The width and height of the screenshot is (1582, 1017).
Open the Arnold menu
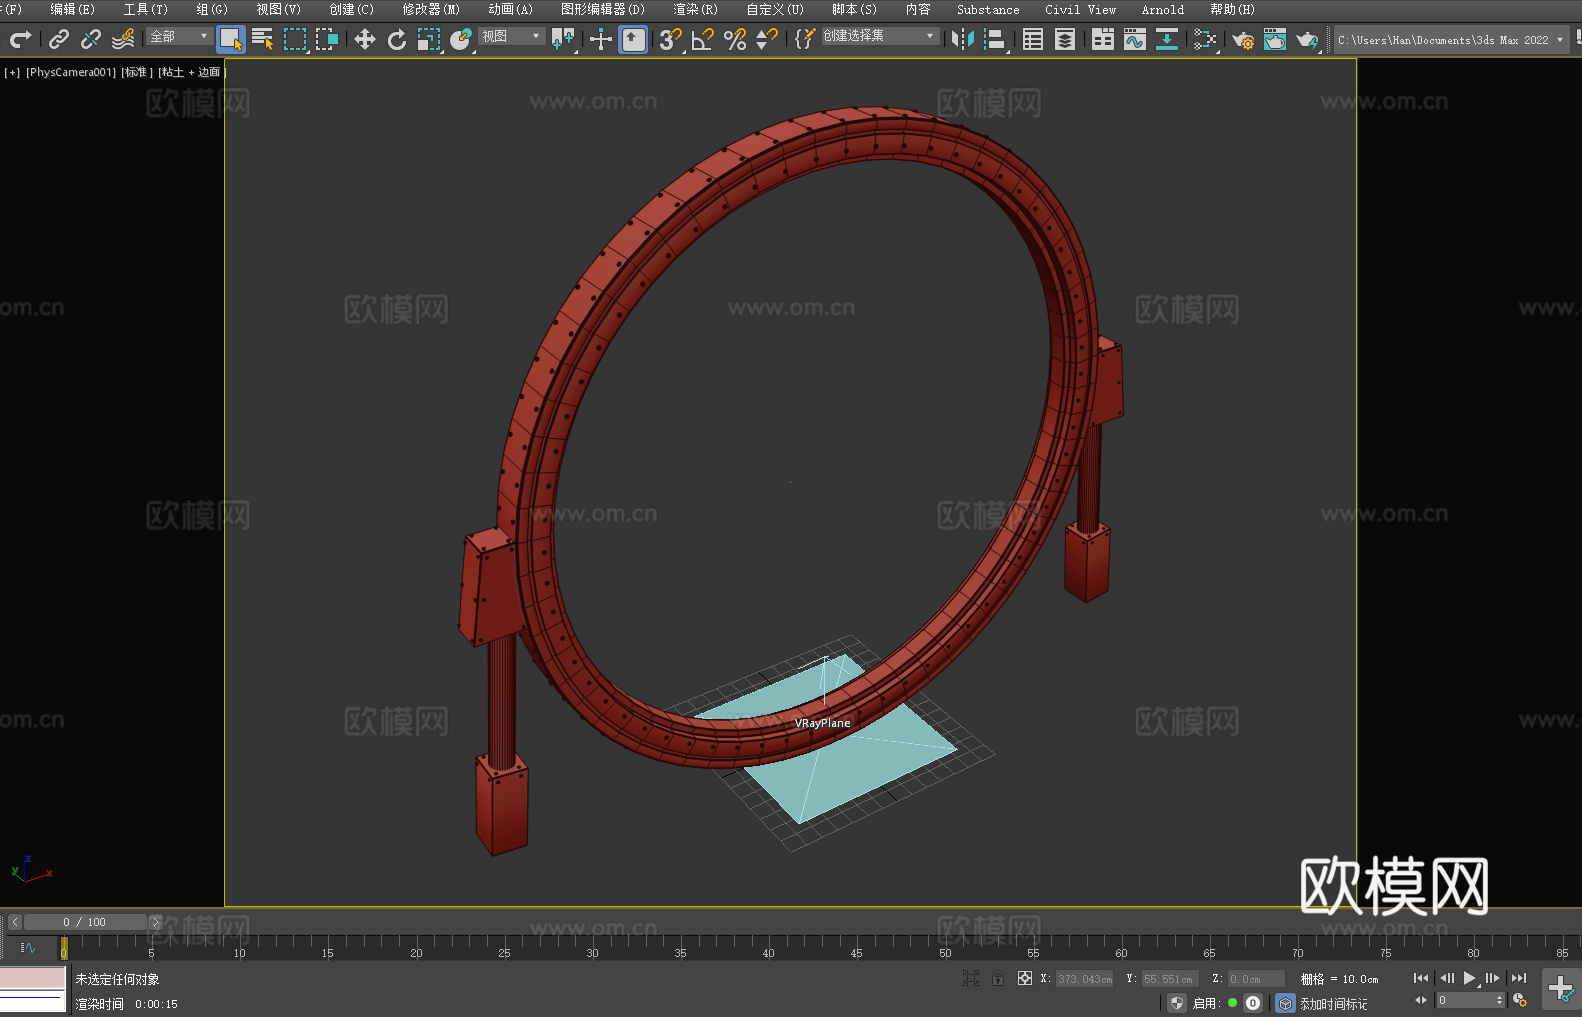click(x=1162, y=9)
